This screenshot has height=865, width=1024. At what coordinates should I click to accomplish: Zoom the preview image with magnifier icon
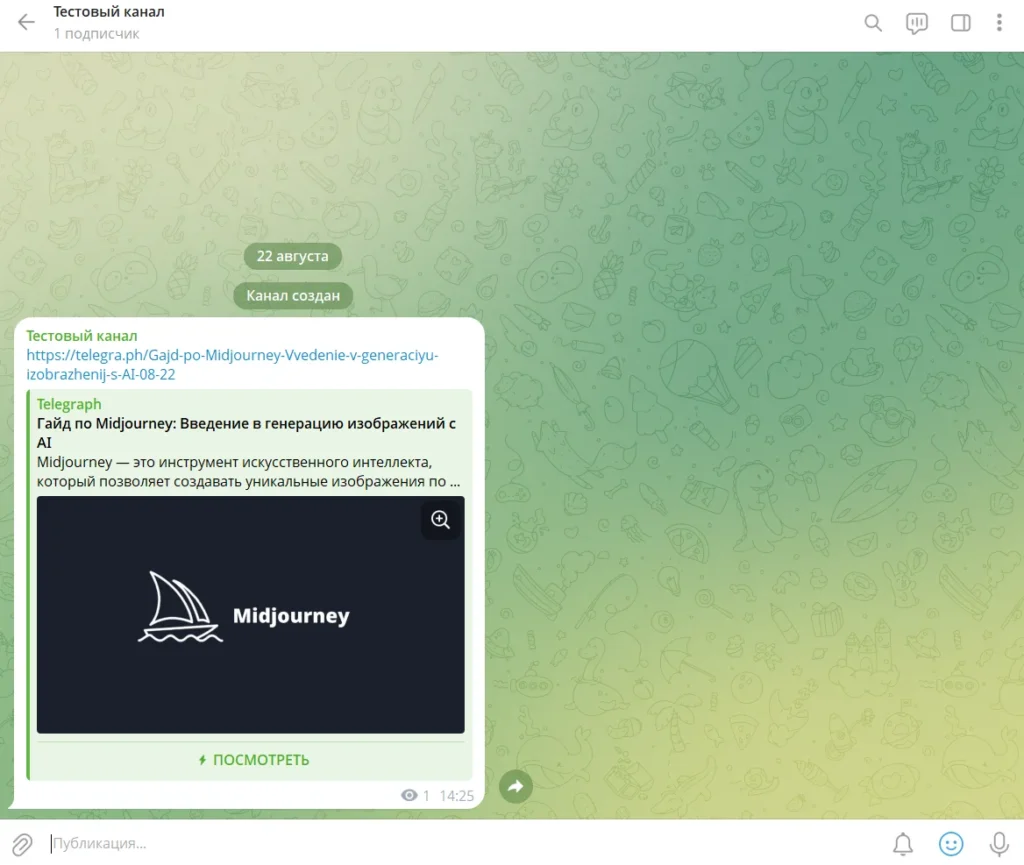(x=441, y=520)
